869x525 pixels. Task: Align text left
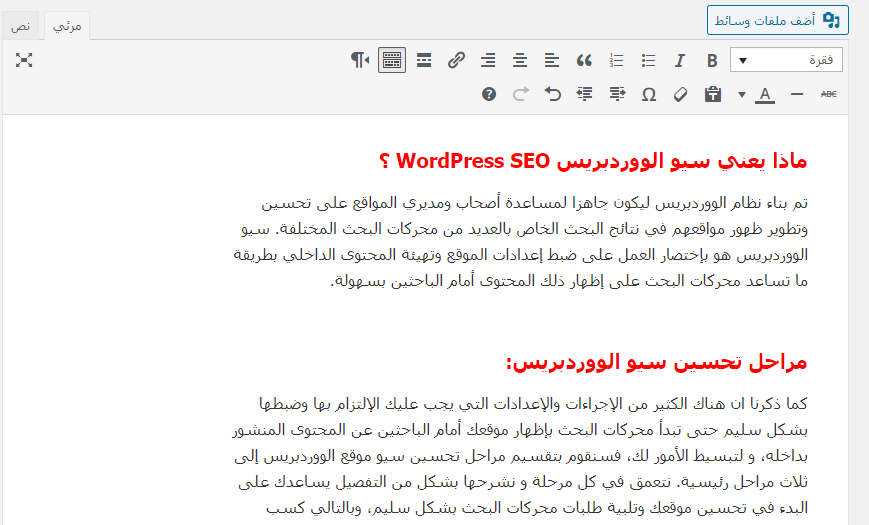552,60
